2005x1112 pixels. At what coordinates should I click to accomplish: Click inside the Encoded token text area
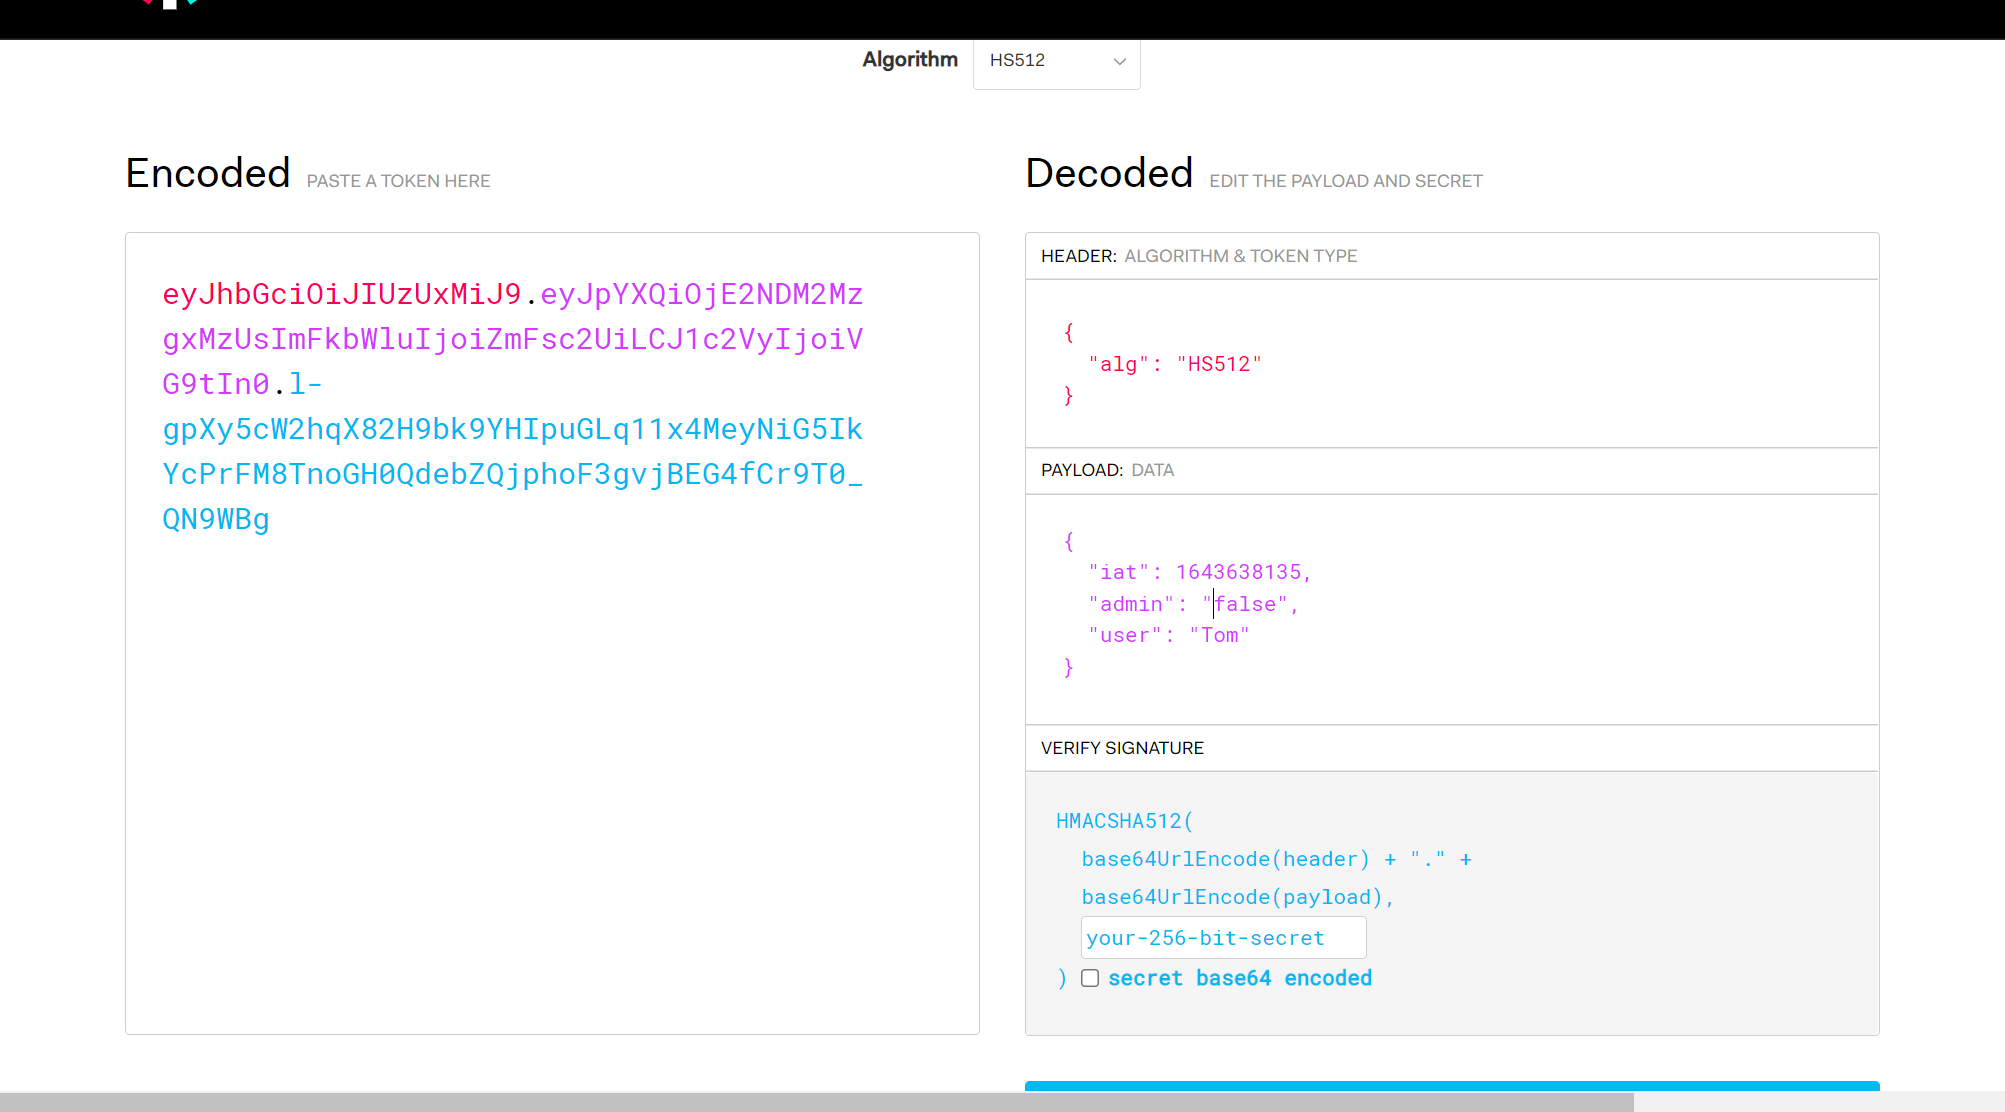pyautogui.click(x=552, y=633)
